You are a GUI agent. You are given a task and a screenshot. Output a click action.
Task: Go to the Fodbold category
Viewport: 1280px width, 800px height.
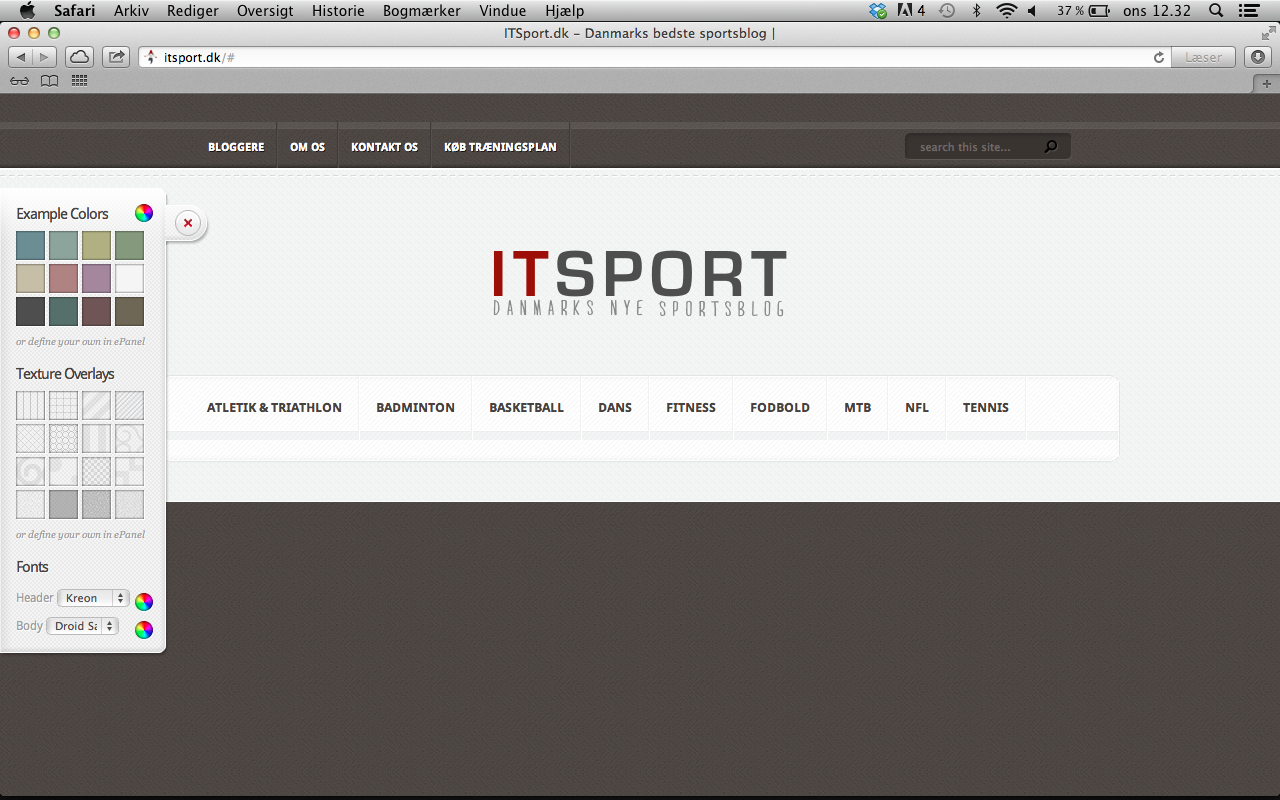[779, 408]
